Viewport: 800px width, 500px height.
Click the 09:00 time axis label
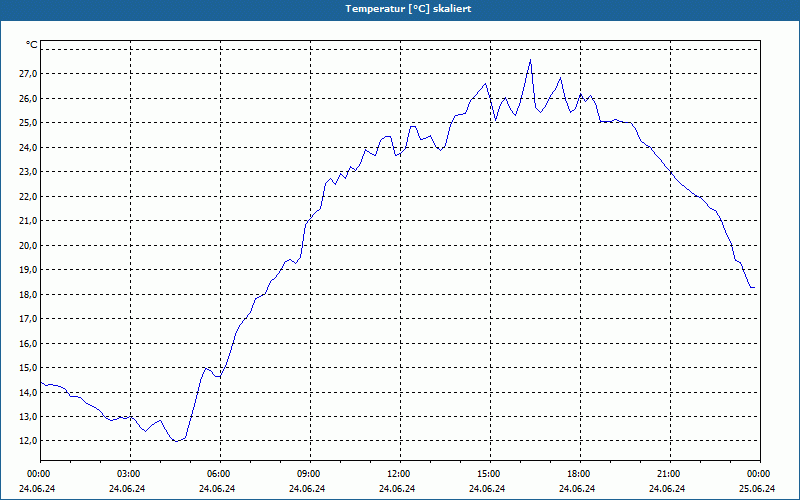tap(307, 474)
